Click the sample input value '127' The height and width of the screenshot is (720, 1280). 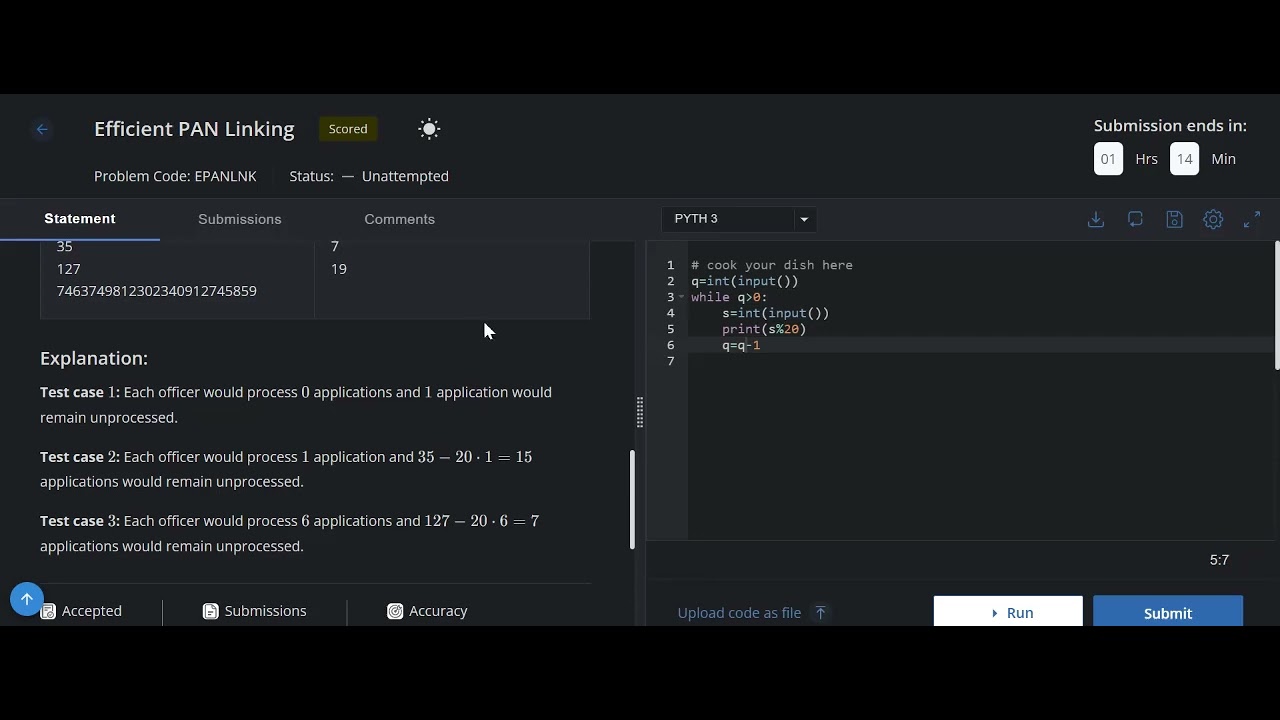click(69, 269)
